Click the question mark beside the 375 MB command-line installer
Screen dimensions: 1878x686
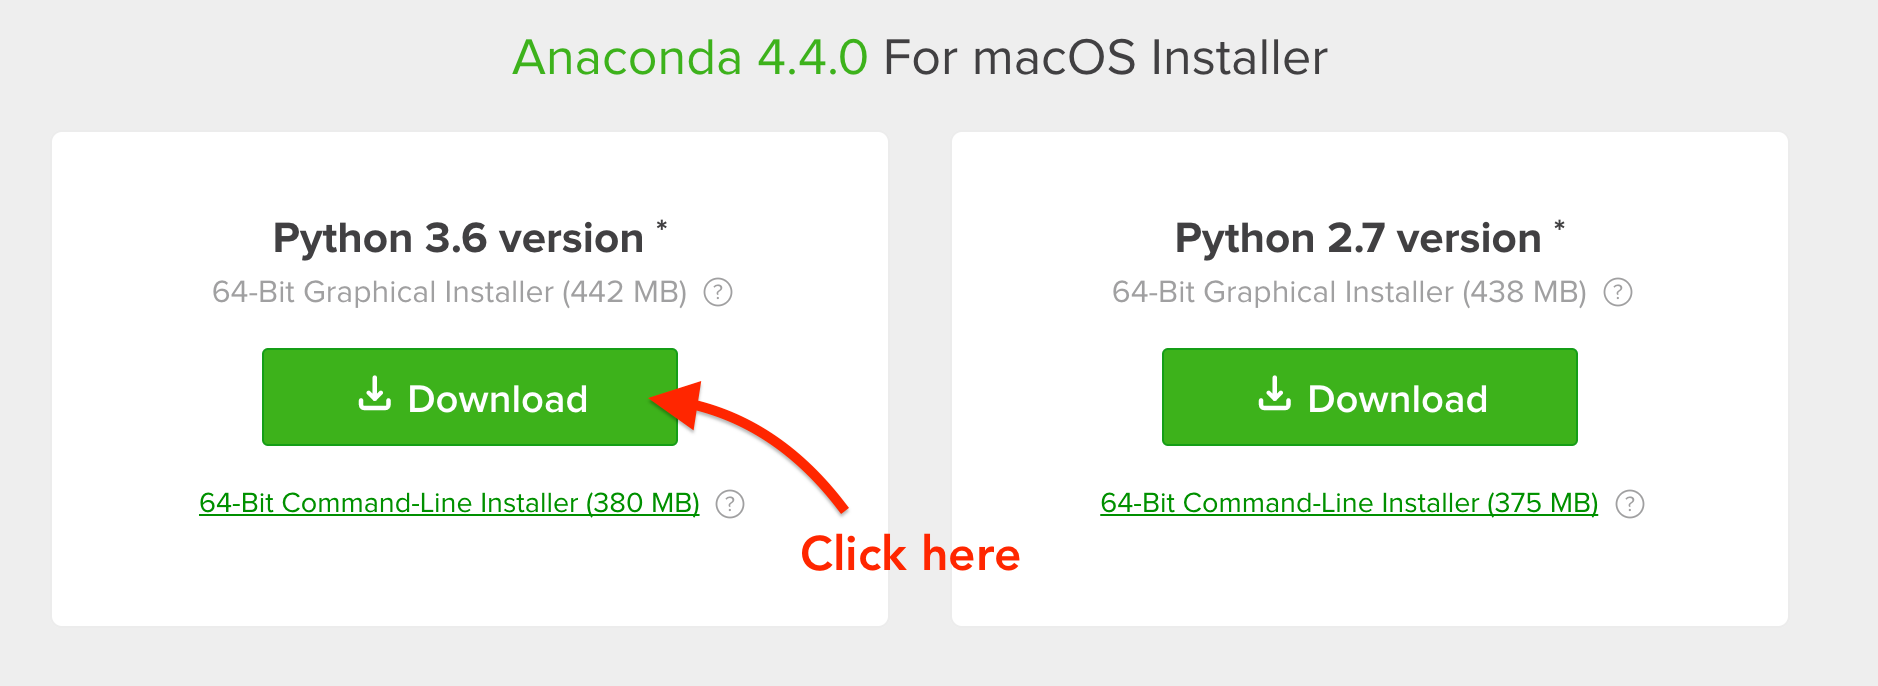(x=1631, y=505)
